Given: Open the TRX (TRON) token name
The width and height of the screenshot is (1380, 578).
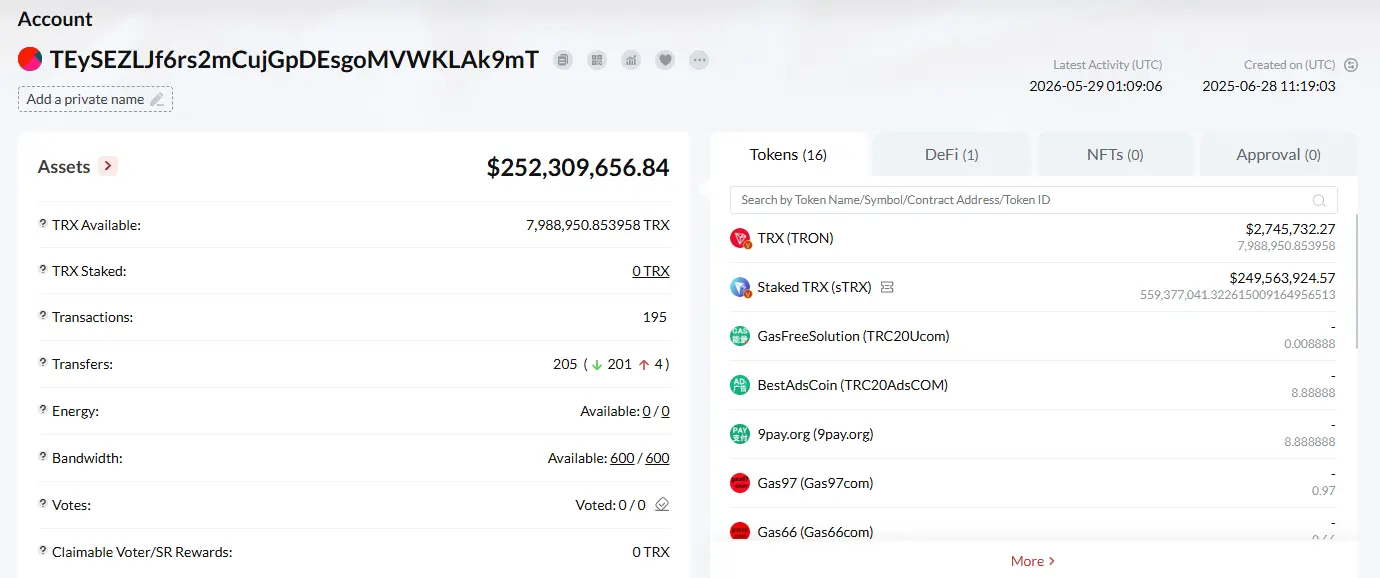Looking at the screenshot, I should click(x=795, y=238).
